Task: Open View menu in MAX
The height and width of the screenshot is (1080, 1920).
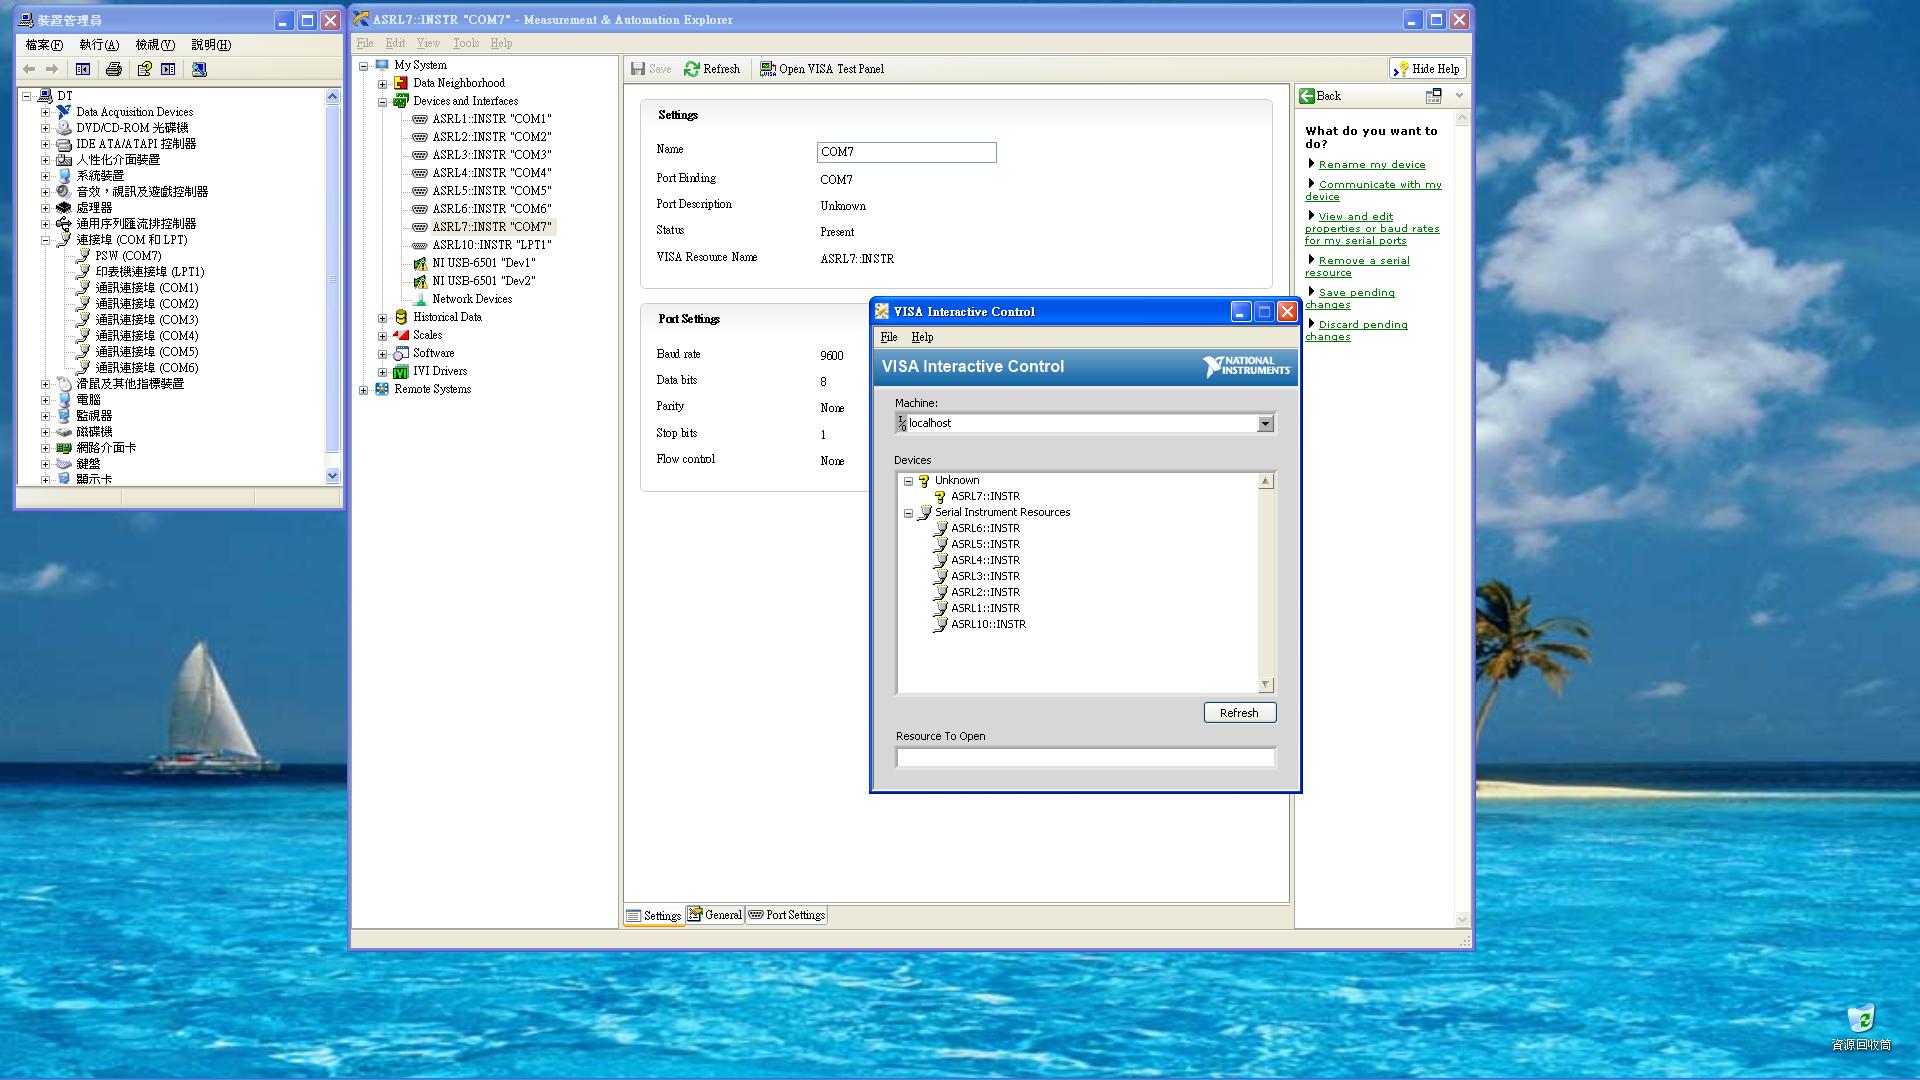Action: click(x=428, y=43)
